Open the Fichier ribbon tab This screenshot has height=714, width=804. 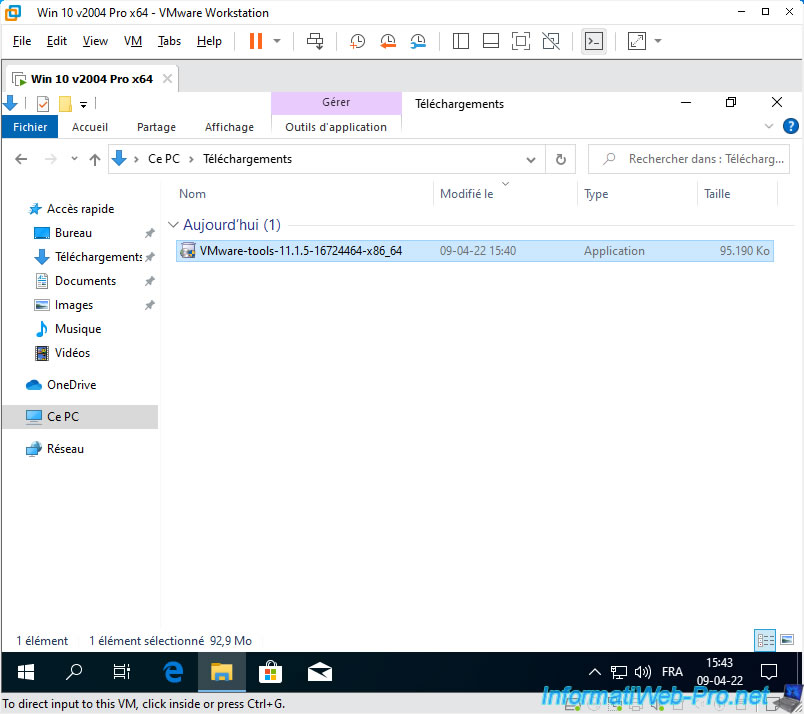pos(30,127)
